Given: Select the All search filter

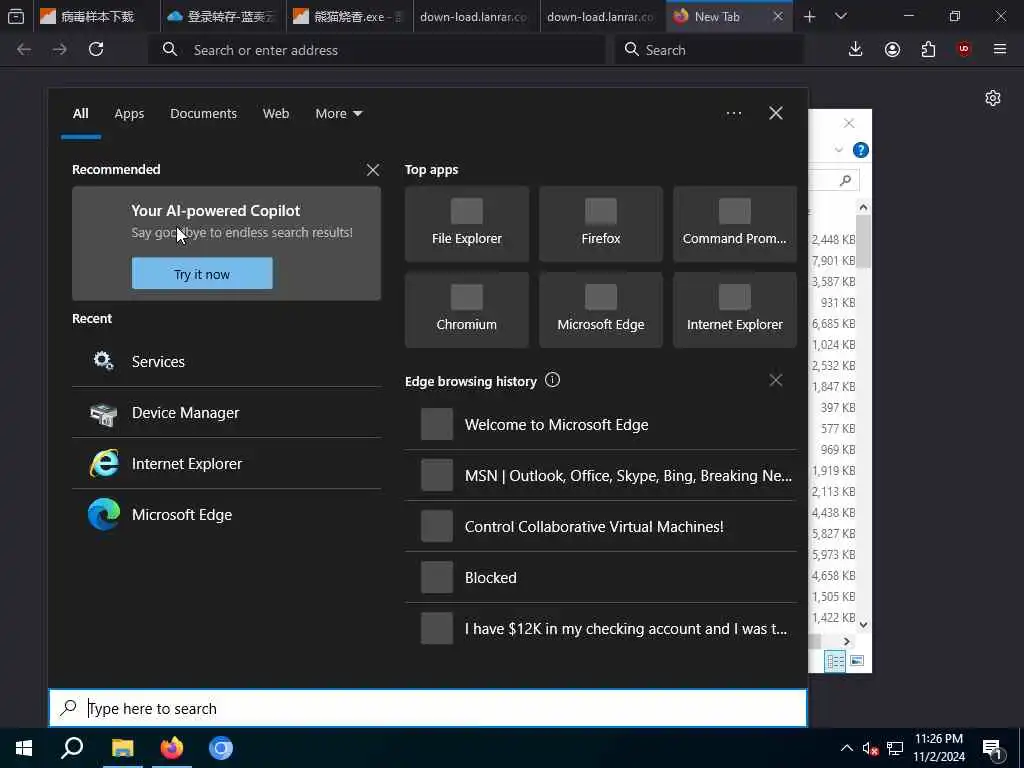Looking at the screenshot, I should point(80,114).
